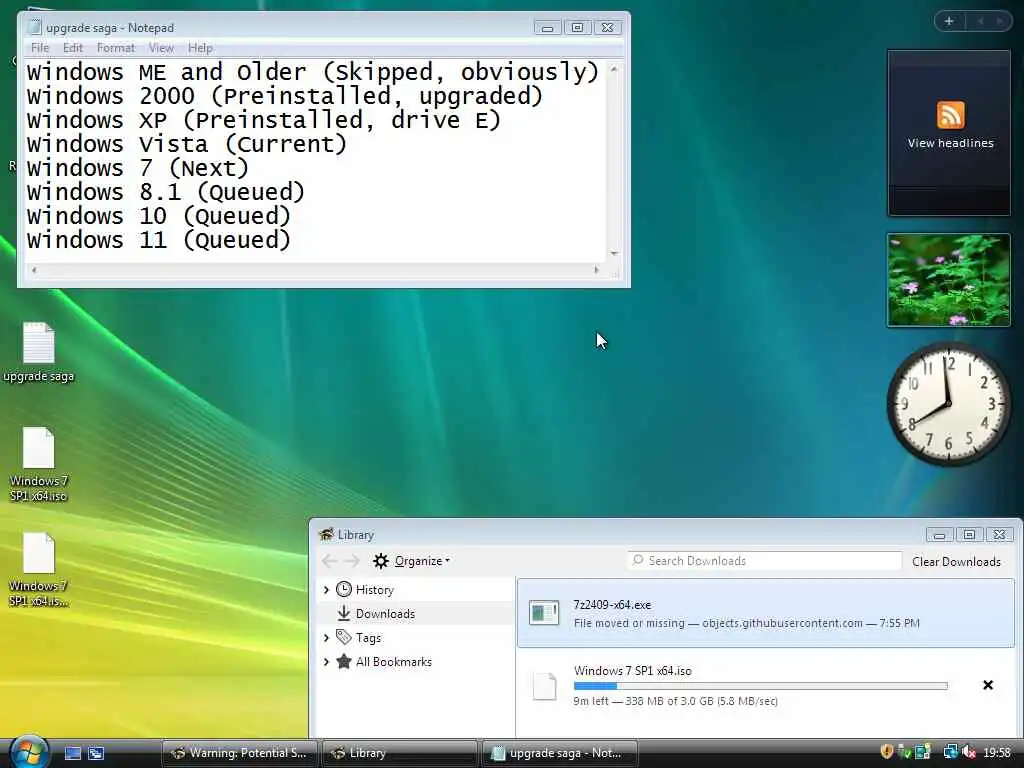The image size is (1024, 768).
Task: Click the muted volume tray icon
Action: coord(968,752)
